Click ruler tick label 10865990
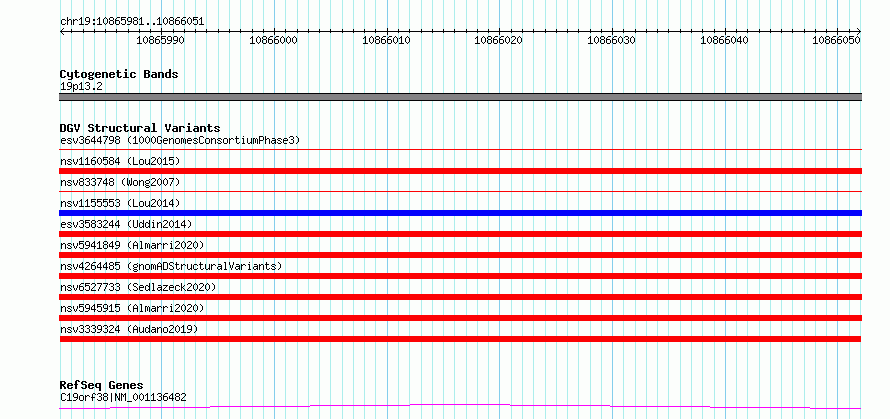 point(162,40)
